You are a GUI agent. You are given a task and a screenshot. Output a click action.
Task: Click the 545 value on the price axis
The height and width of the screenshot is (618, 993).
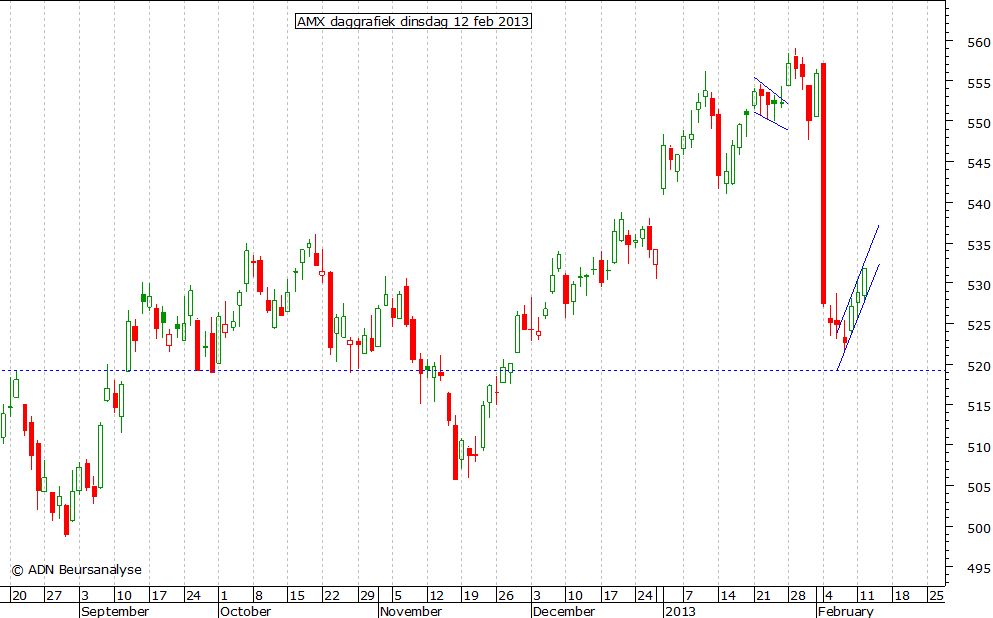(x=978, y=163)
